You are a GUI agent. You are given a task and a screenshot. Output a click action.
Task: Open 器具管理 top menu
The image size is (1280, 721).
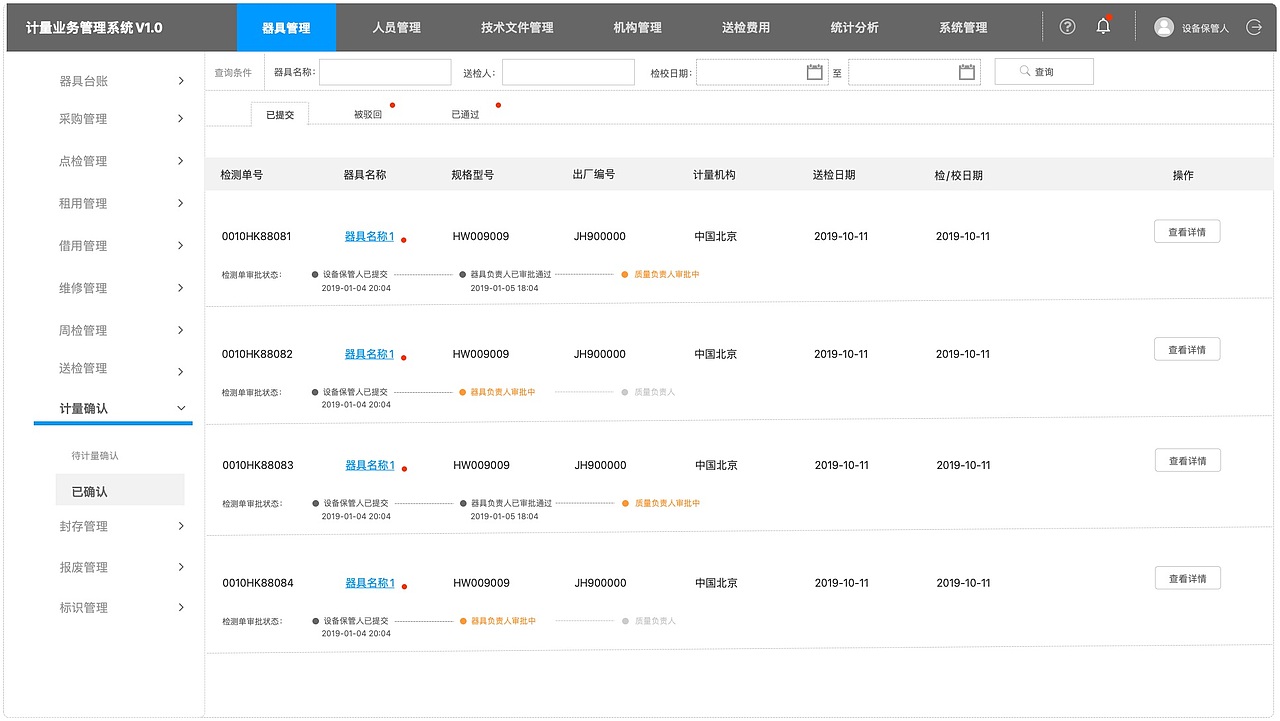coord(286,28)
